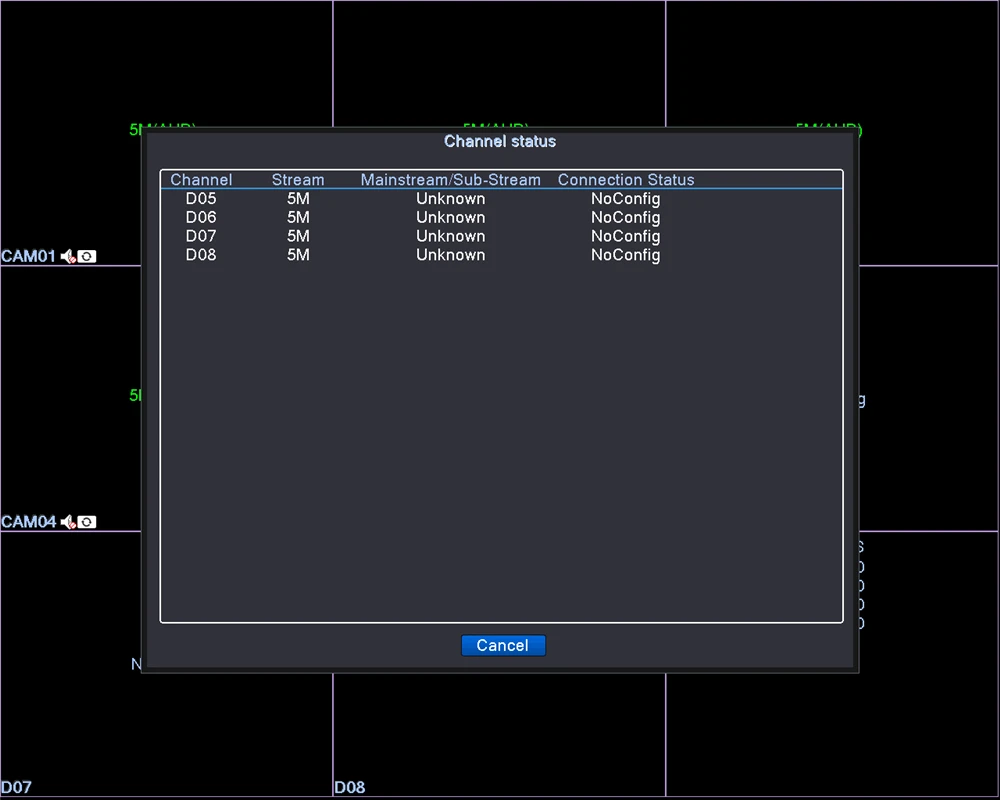Click the 5M stream value for D08
1000x800 pixels.
(x=298, y=255)
